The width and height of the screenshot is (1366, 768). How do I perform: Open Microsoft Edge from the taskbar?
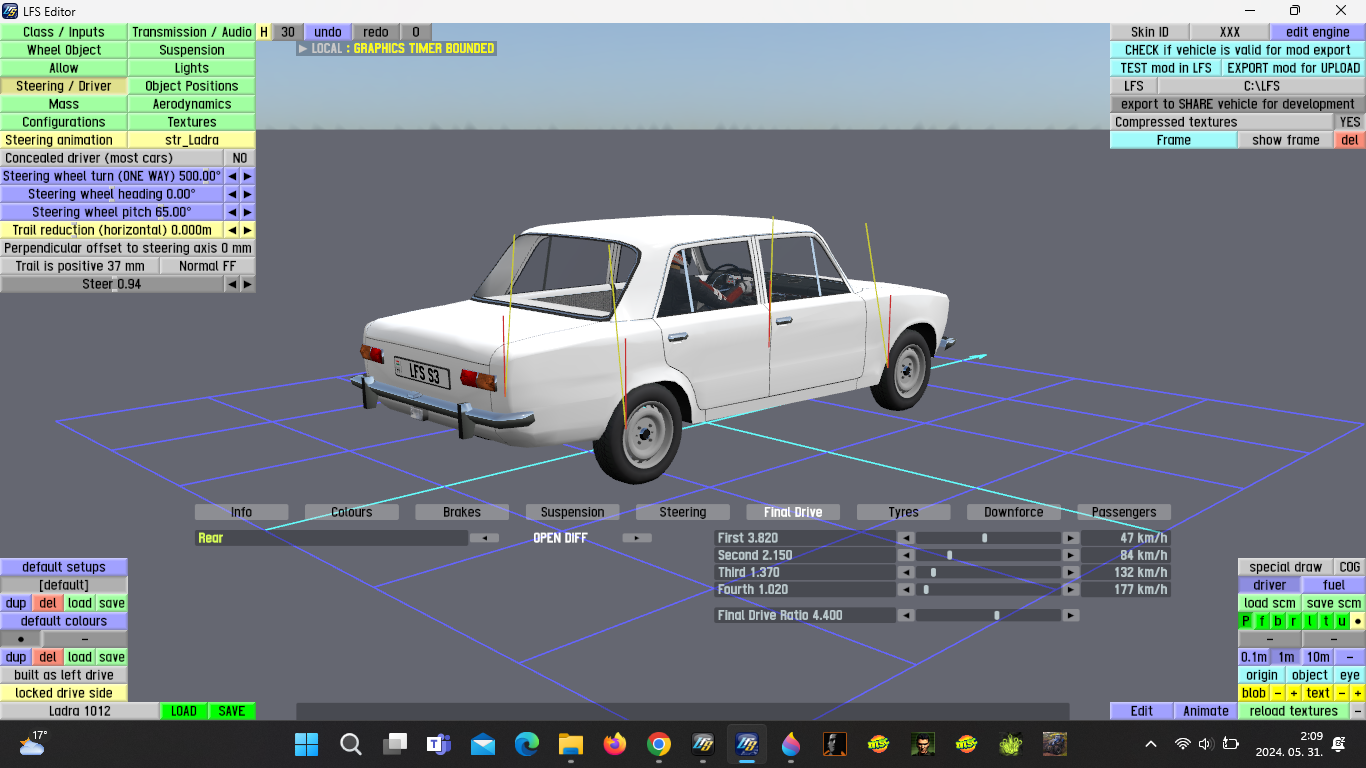527,744
